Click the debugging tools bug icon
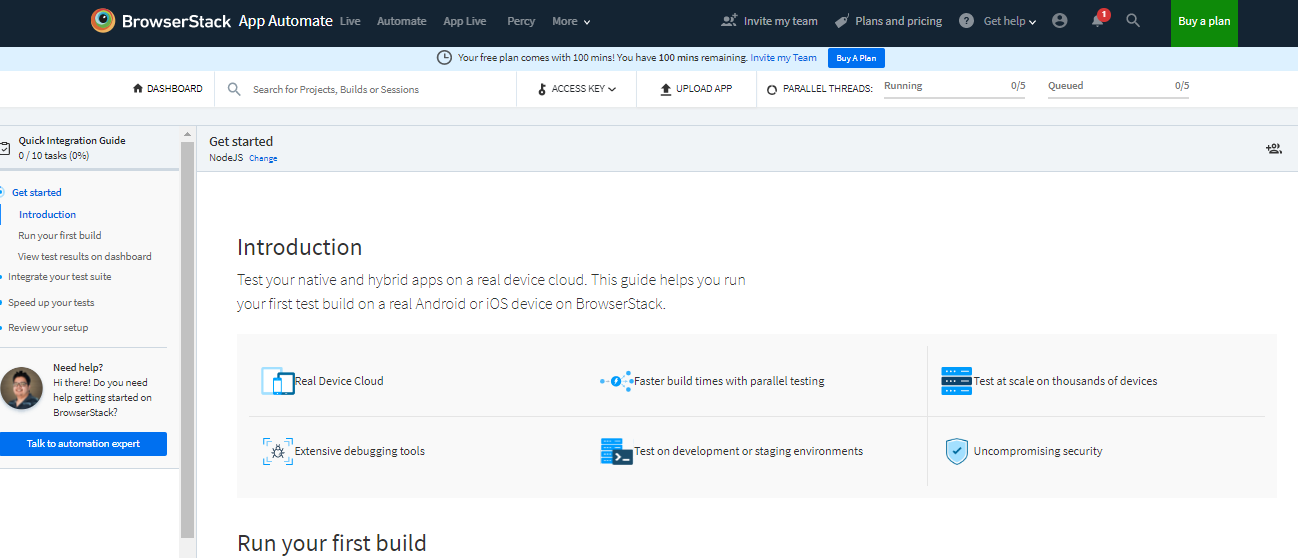The width and height of the screenshot is (1298, 558). (278, 451)
